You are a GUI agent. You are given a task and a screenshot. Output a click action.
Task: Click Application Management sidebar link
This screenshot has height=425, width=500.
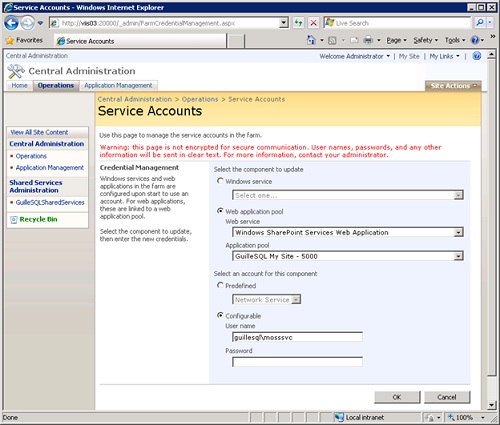pyautogui.click(x=50, y=168)
